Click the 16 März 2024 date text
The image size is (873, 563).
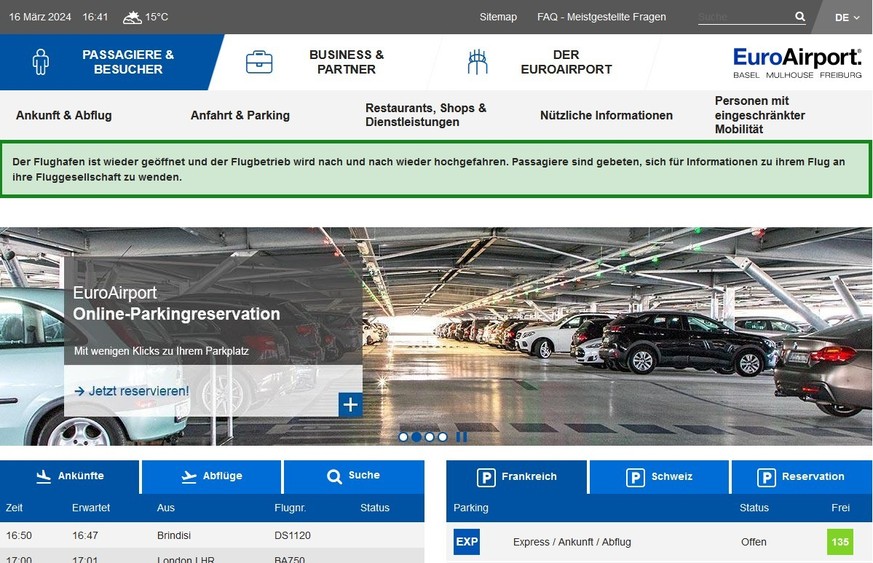point(40,17)
